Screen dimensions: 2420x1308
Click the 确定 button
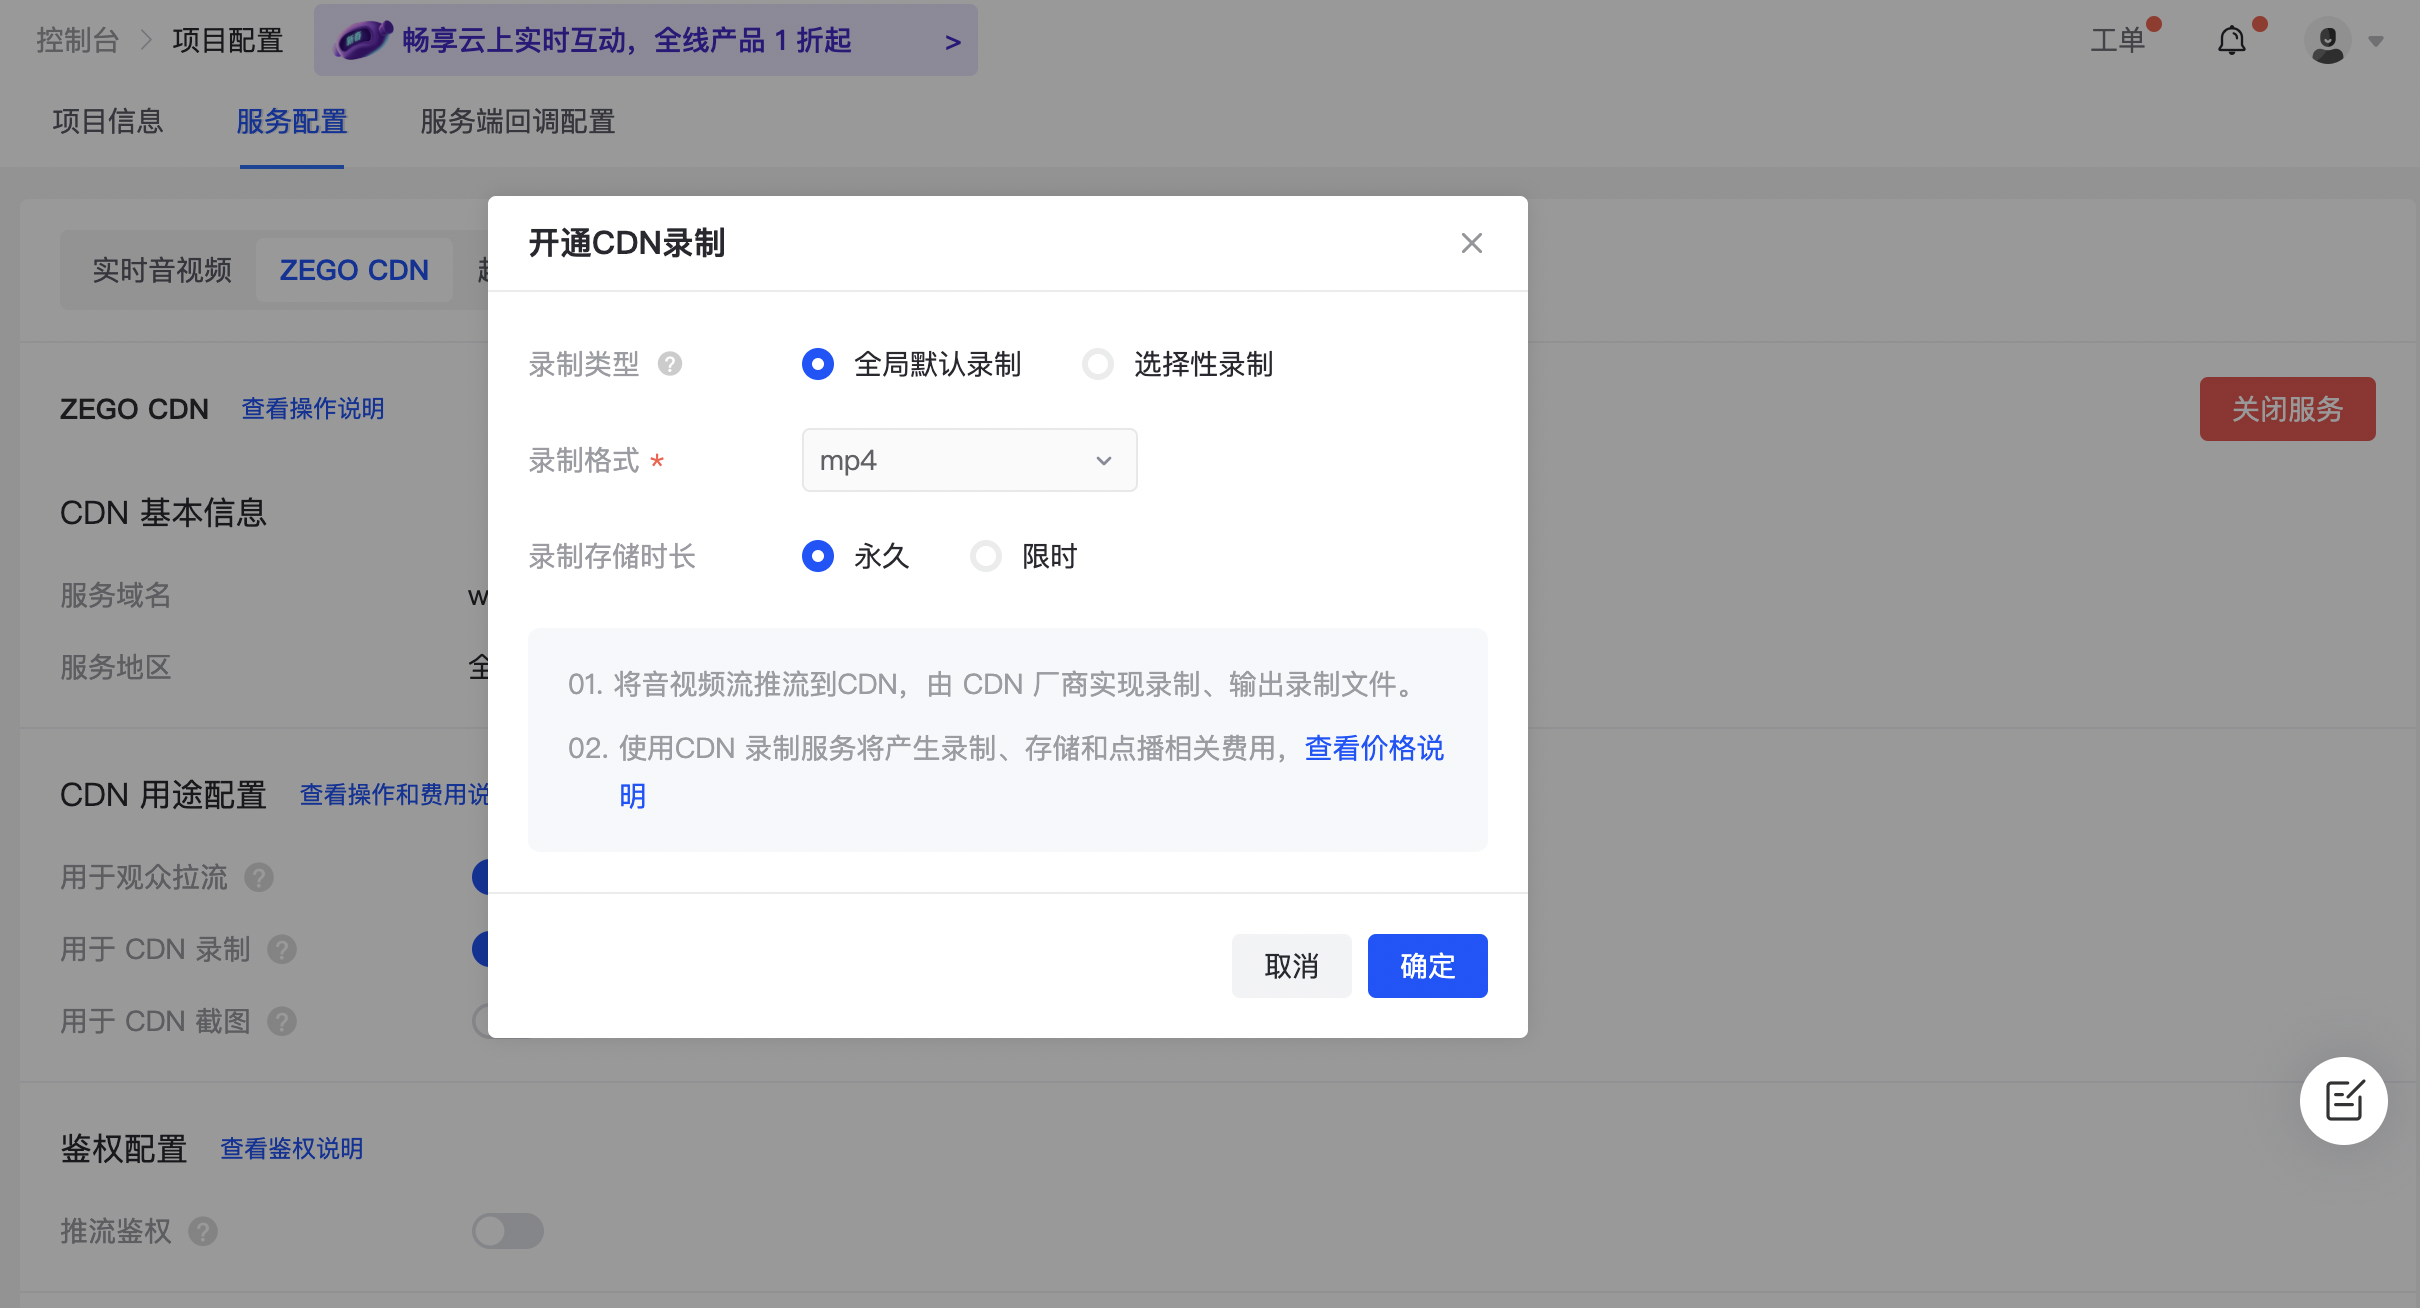(1427, 966)
